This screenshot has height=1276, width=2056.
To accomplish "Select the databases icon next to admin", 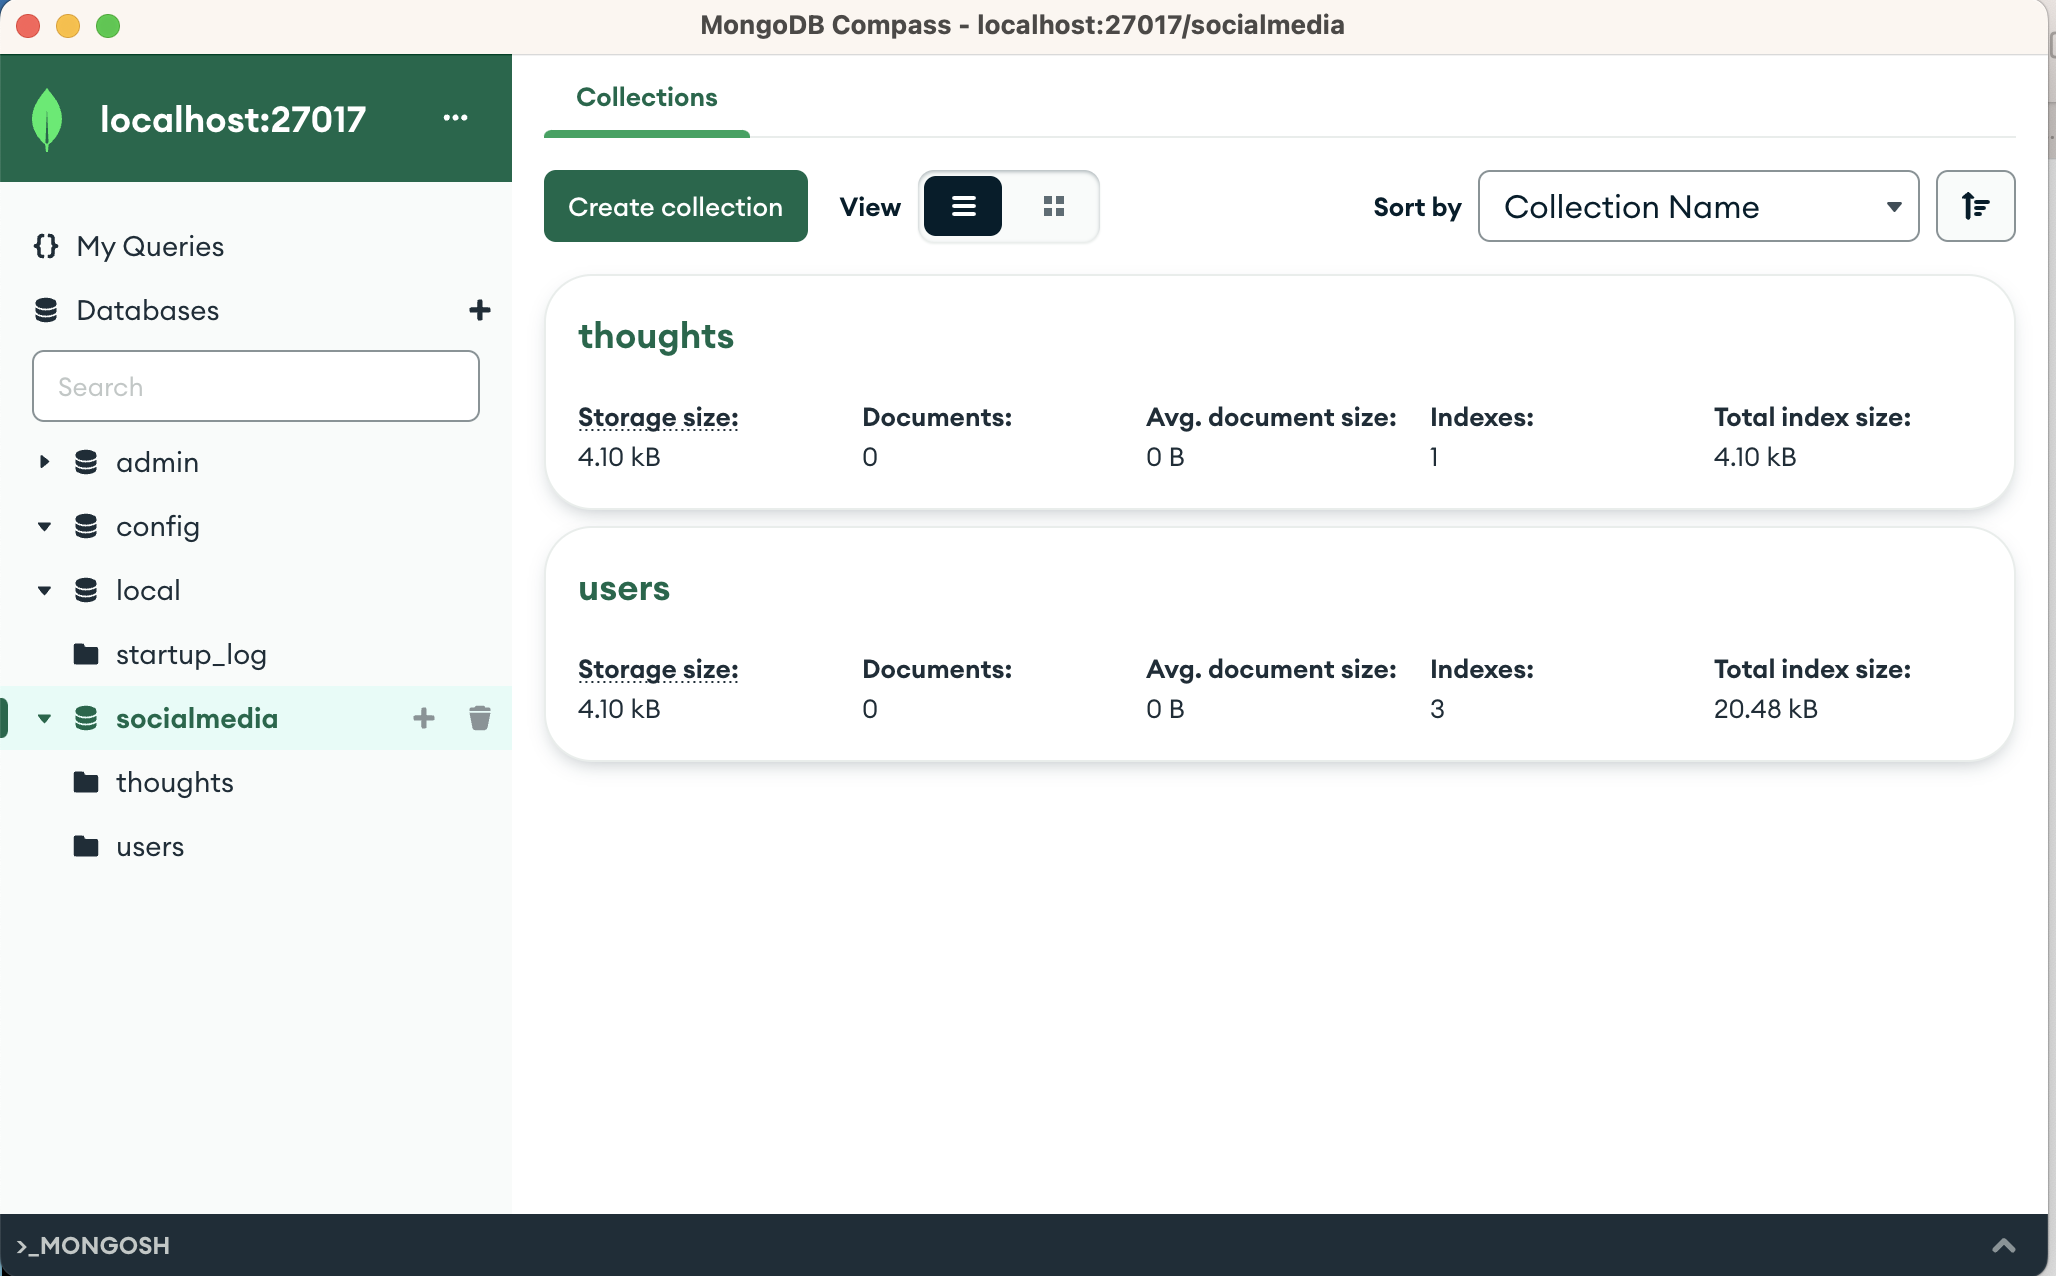I will pyautogui.click(x=86, y=462).
